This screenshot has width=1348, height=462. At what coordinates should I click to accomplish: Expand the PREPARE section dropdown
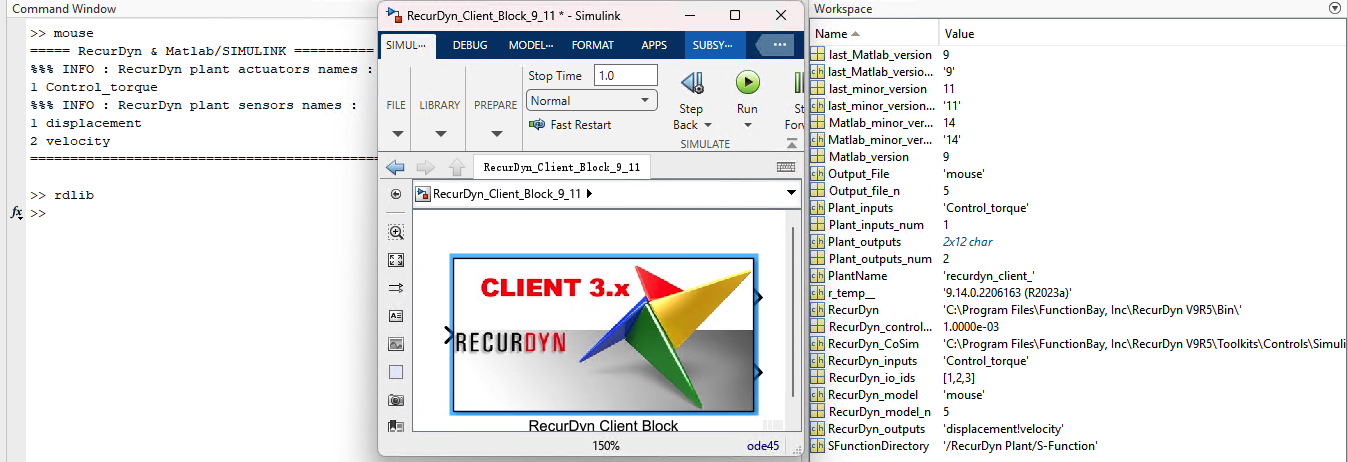495,134
